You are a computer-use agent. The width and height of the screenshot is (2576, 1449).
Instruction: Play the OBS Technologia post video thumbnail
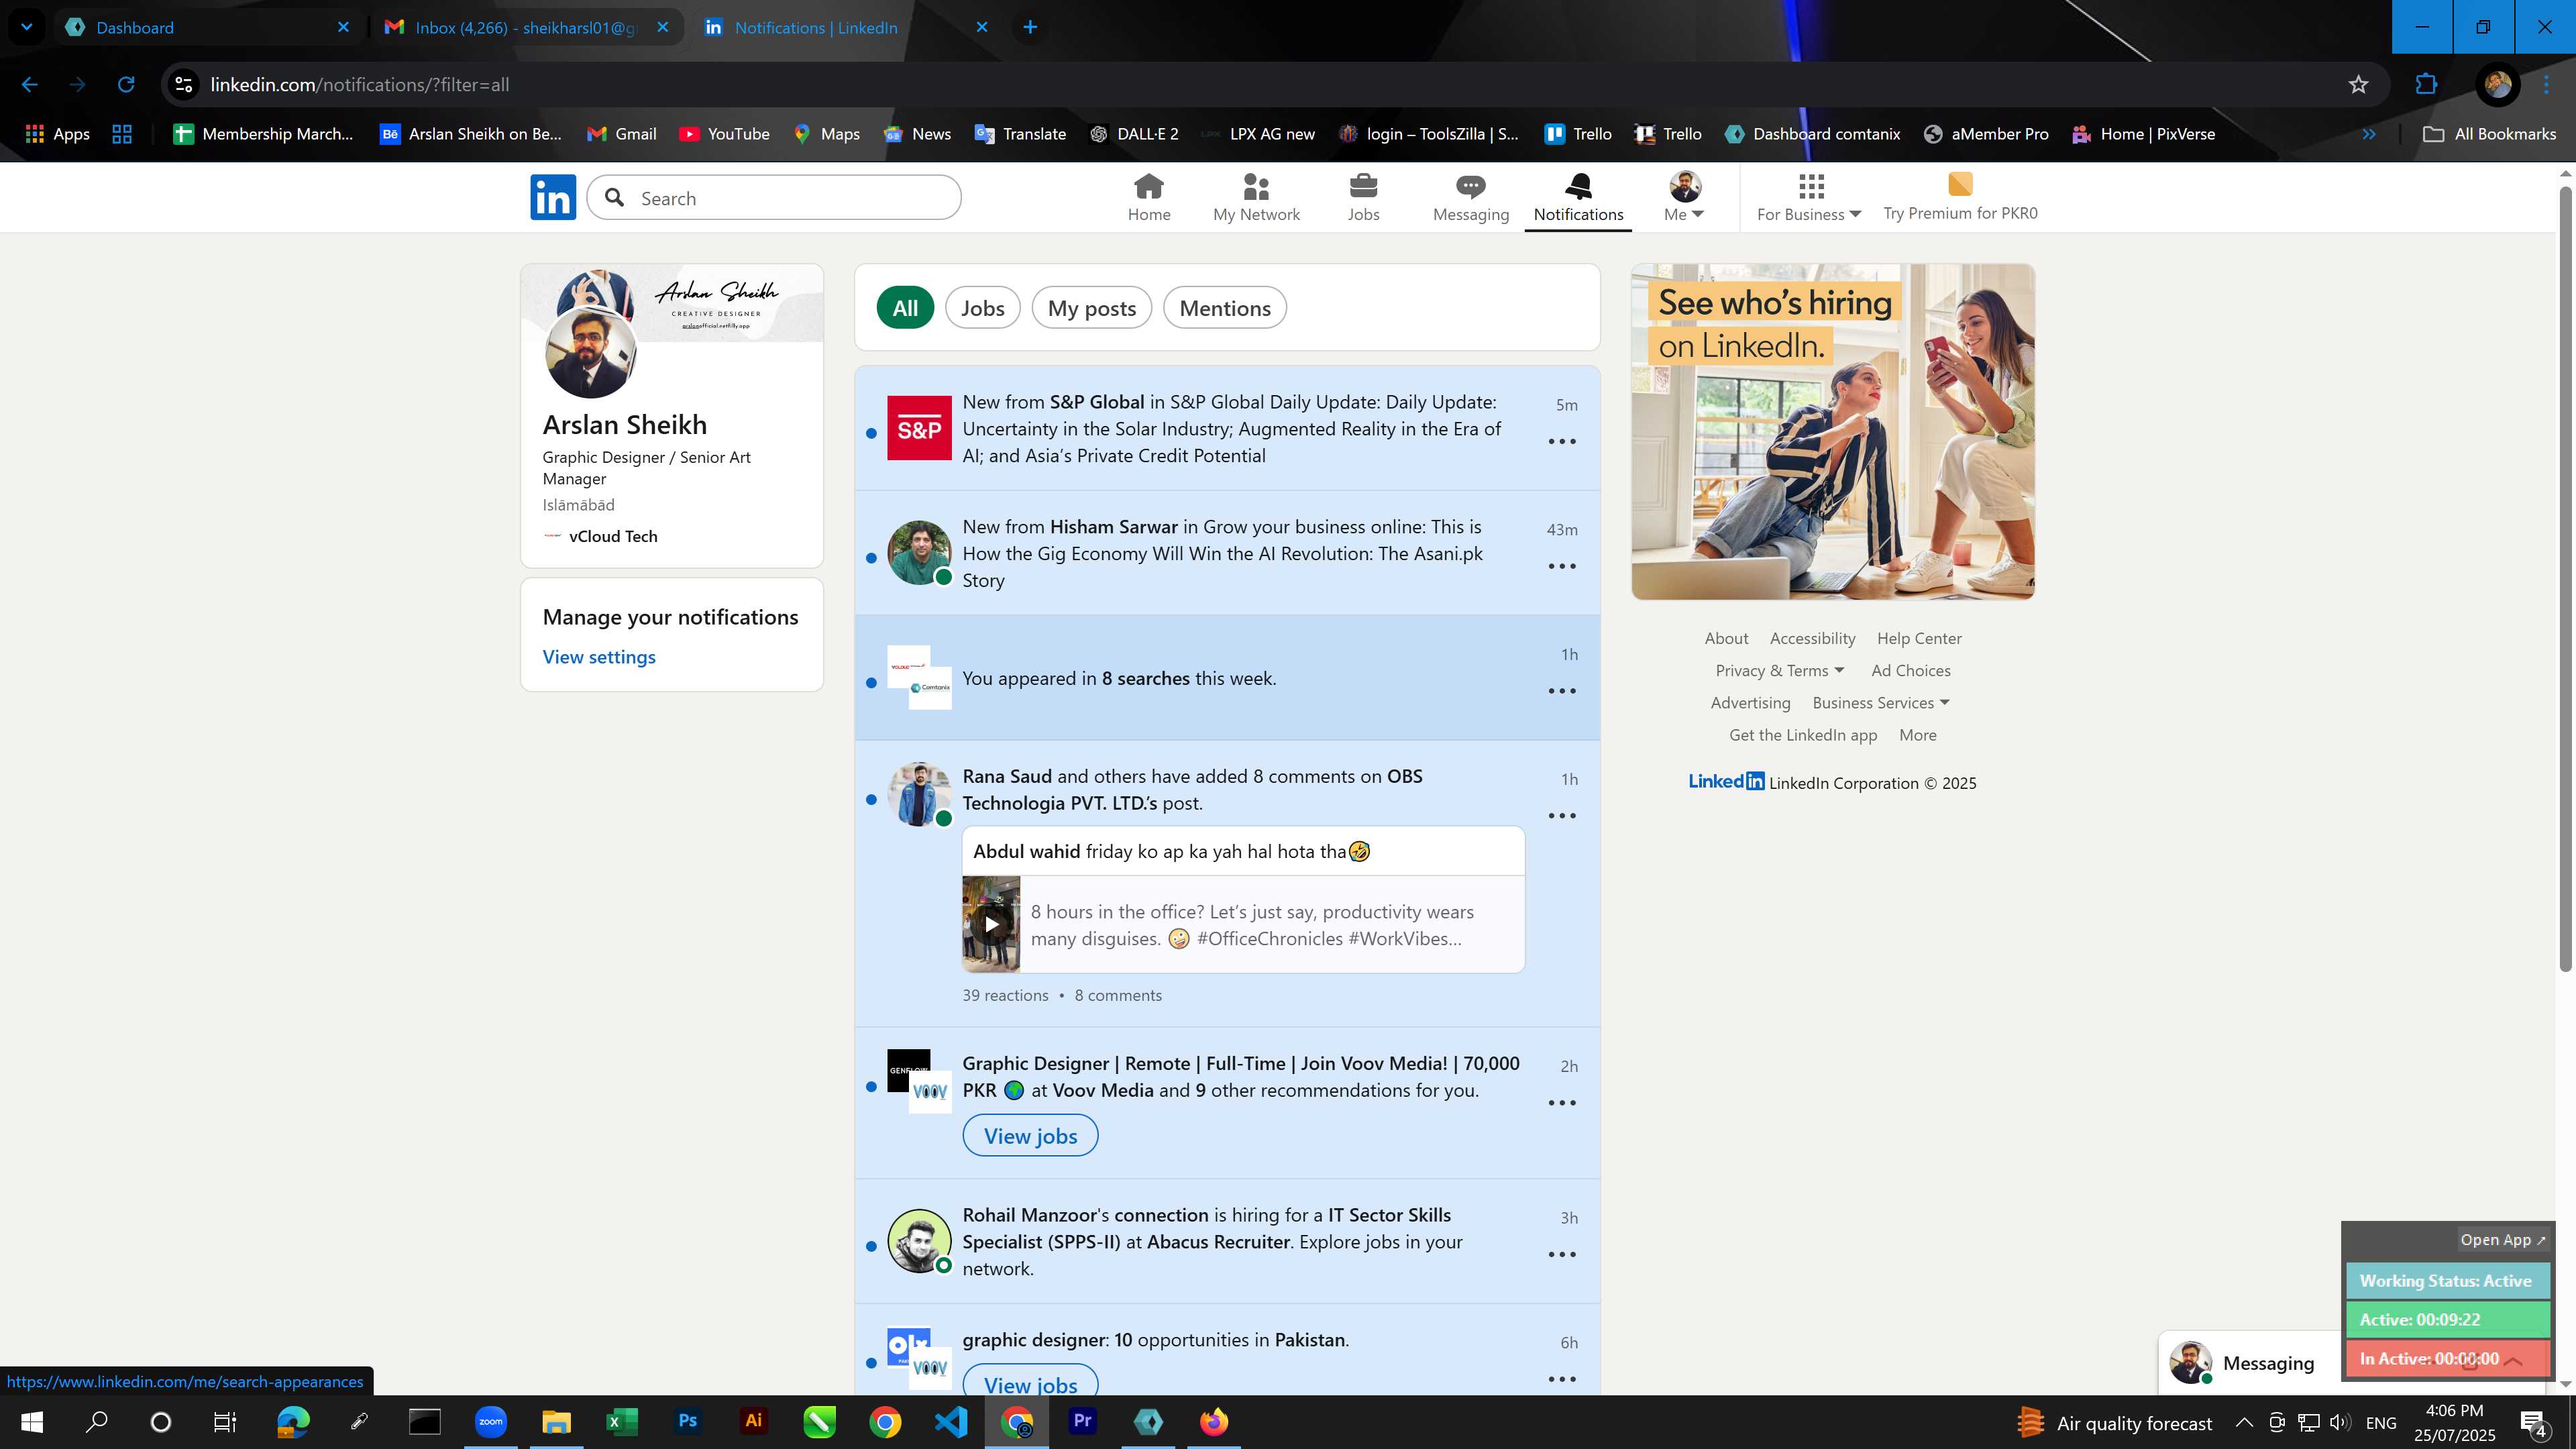point(991,924)
